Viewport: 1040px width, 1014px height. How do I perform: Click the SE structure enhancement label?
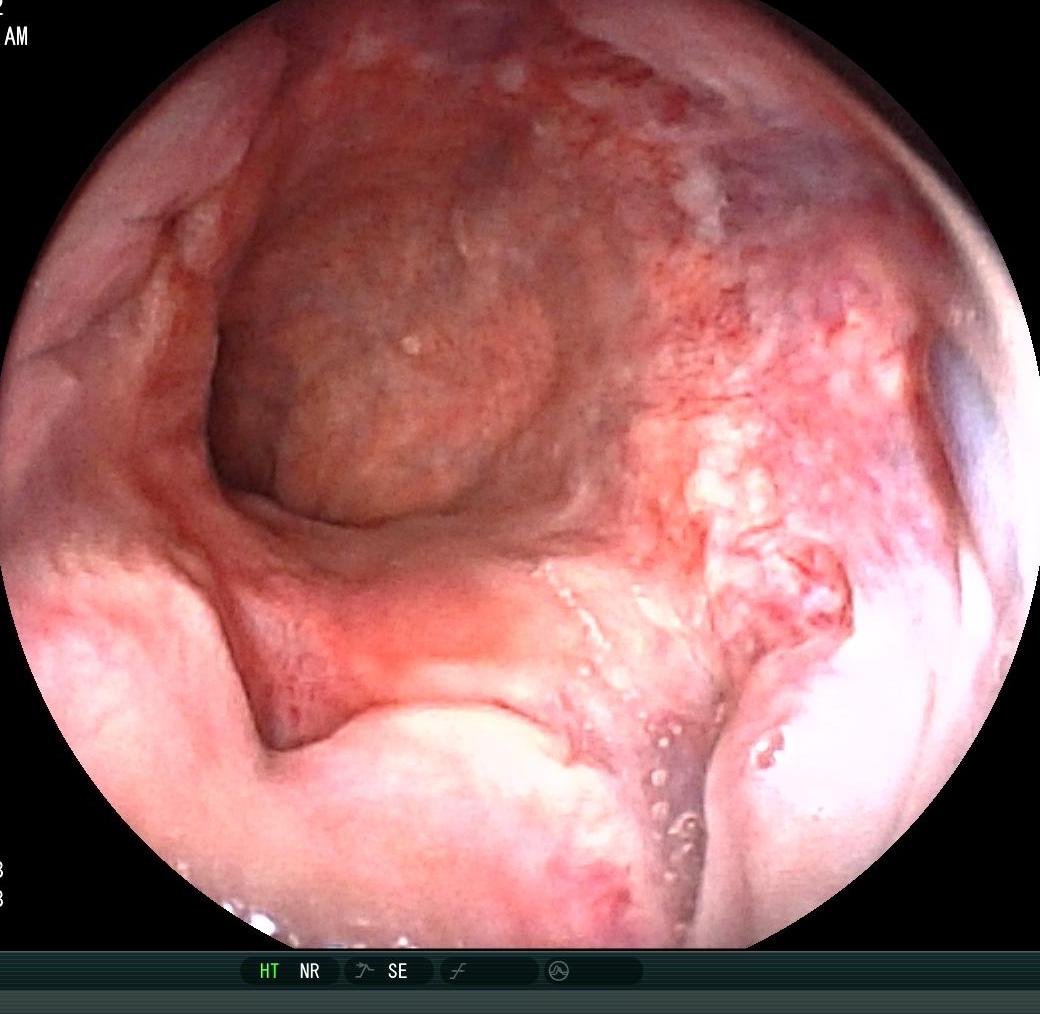[x=397, y=971]
